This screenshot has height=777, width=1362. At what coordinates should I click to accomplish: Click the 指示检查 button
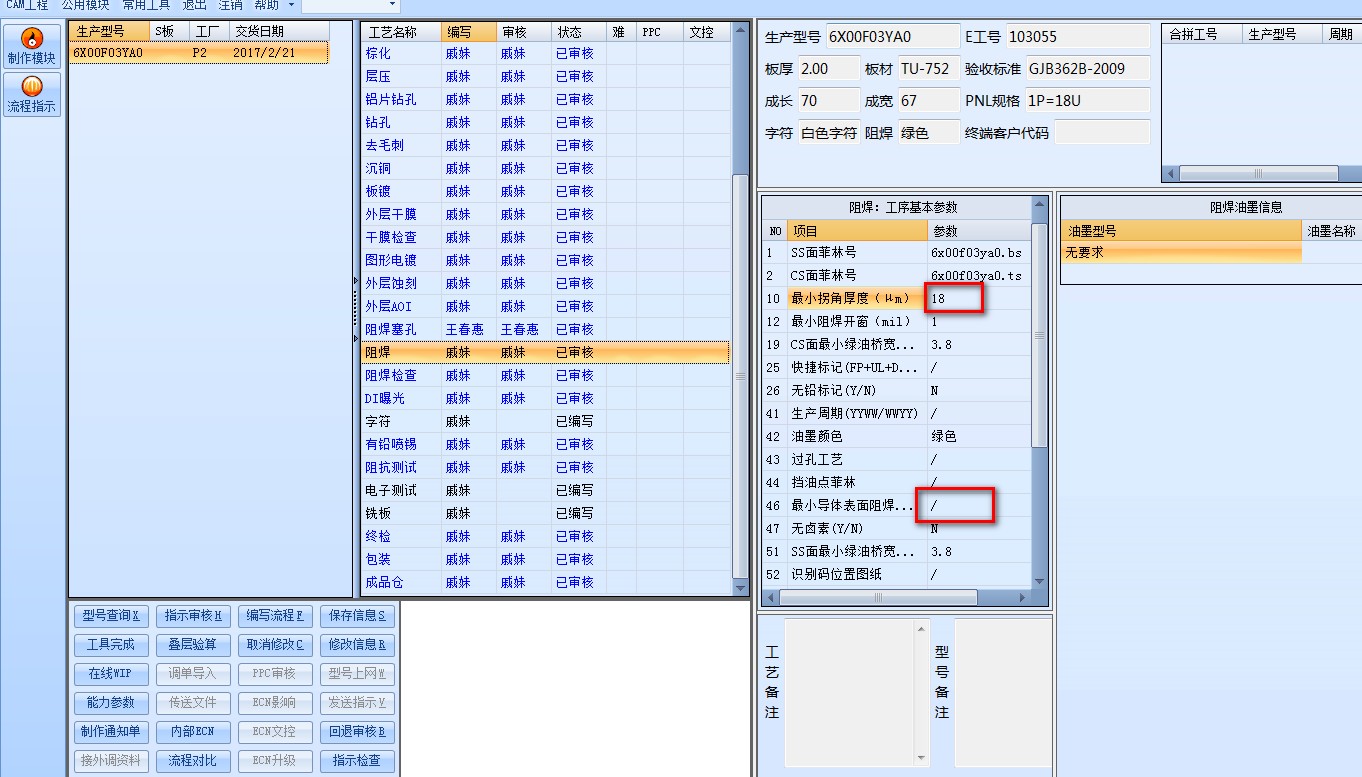click(x=357, y=761)
